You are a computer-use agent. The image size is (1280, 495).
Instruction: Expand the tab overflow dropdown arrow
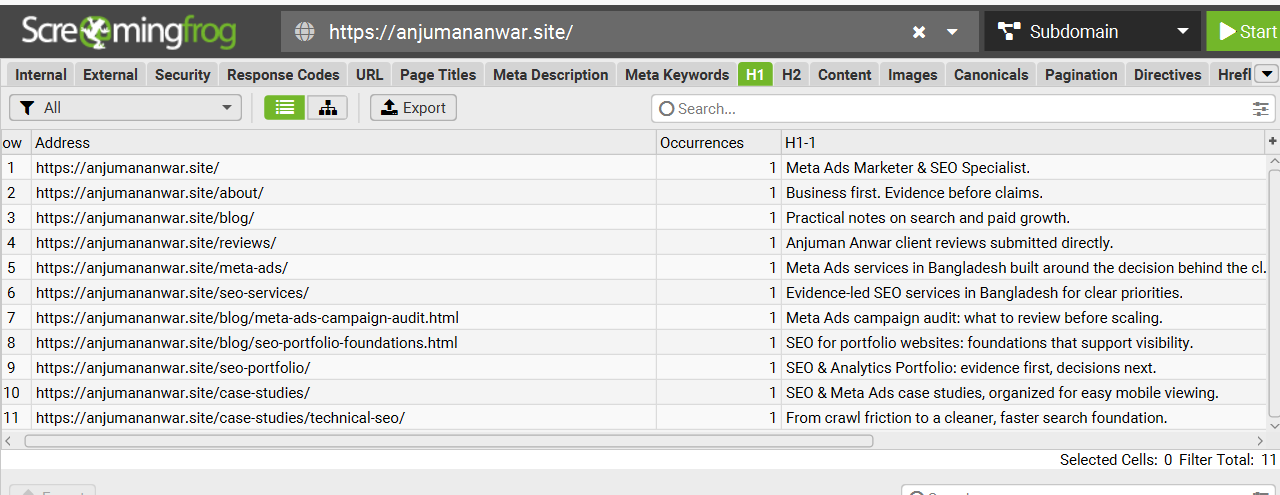tap(1266, 74)
